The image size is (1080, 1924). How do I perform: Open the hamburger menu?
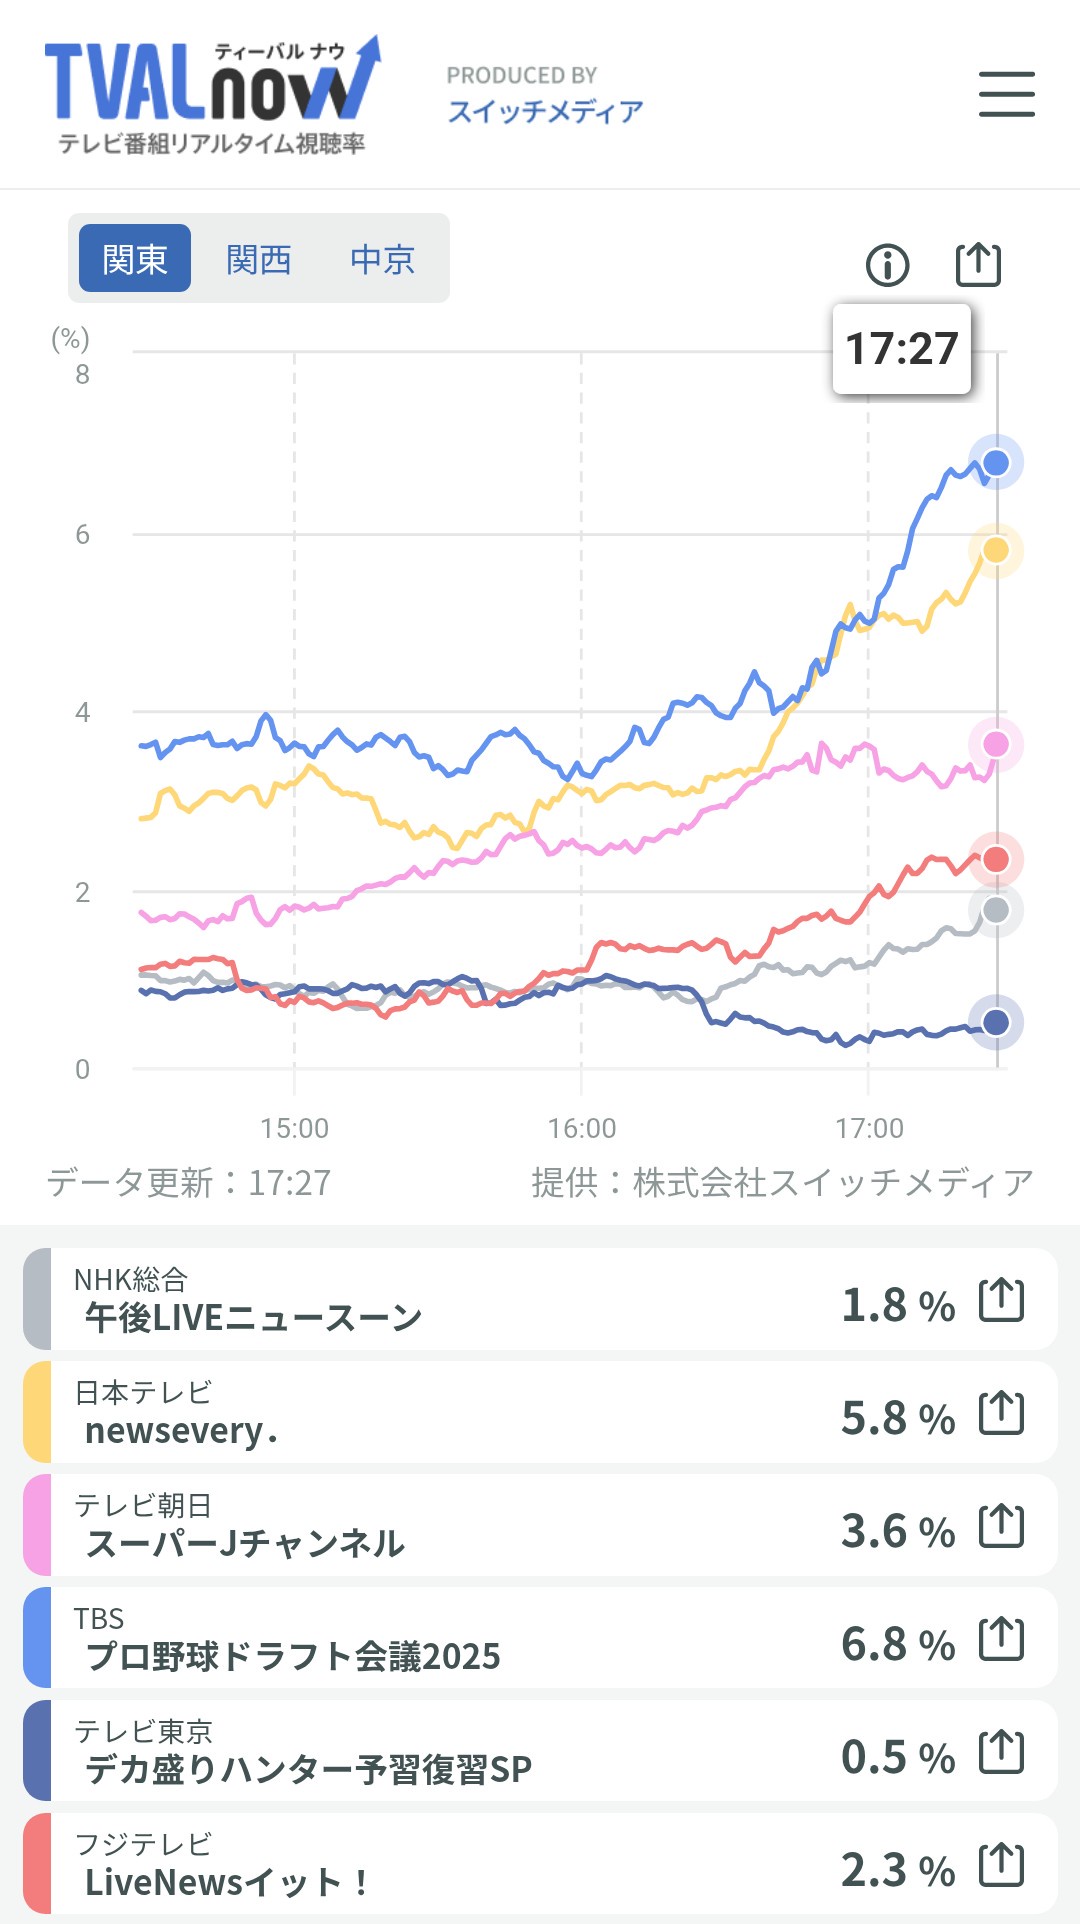1006,94
